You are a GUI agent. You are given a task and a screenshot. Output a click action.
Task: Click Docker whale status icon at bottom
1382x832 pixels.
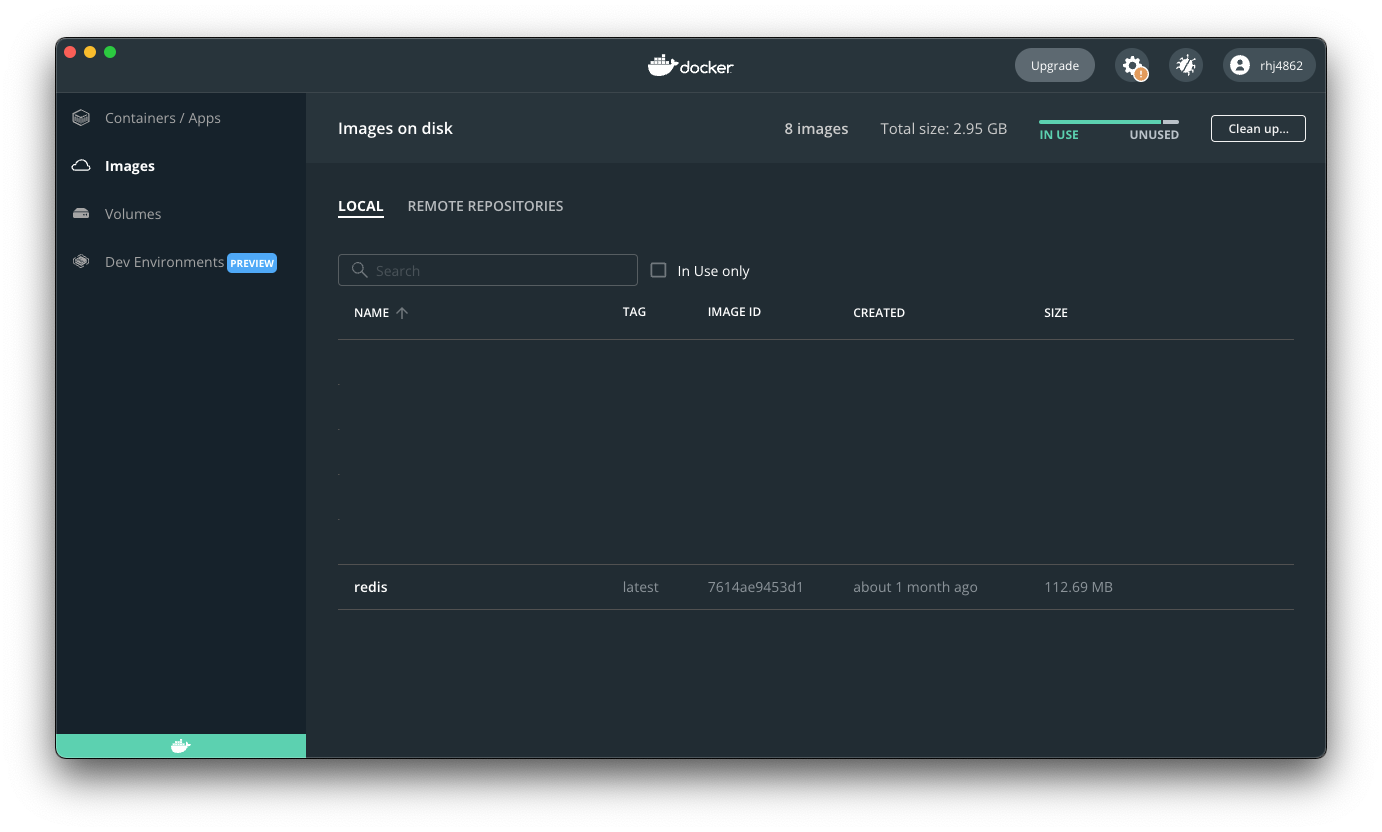[x=181, y=746]
